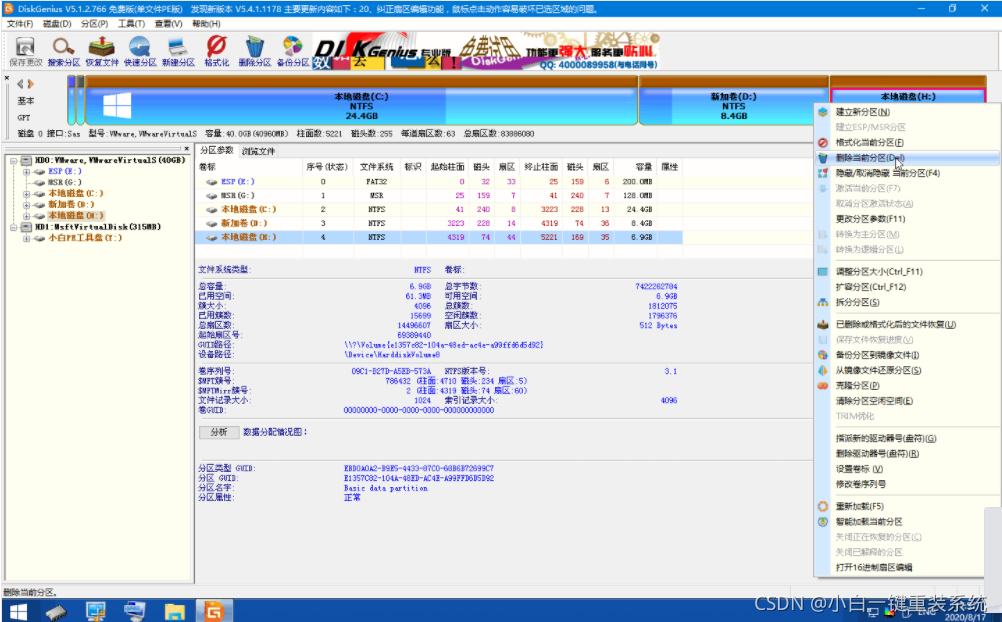Choose 更改分区参数(F11) in the context menu
The height and width of the screenshot is (622, 1002).
click(870, 219)
